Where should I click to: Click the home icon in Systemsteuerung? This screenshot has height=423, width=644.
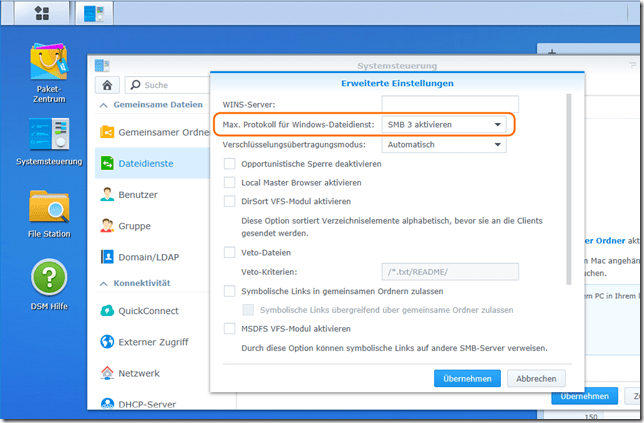pos(107,85)
